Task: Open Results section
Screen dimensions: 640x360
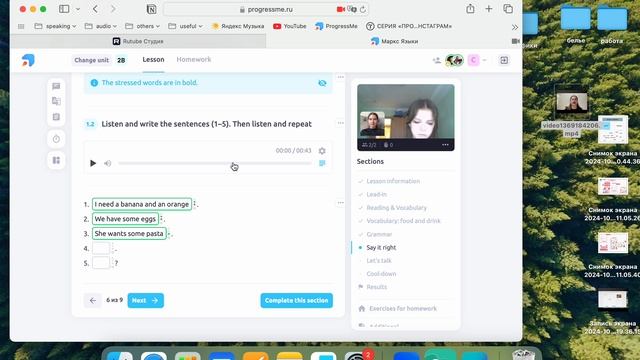Action: (376, 287)
